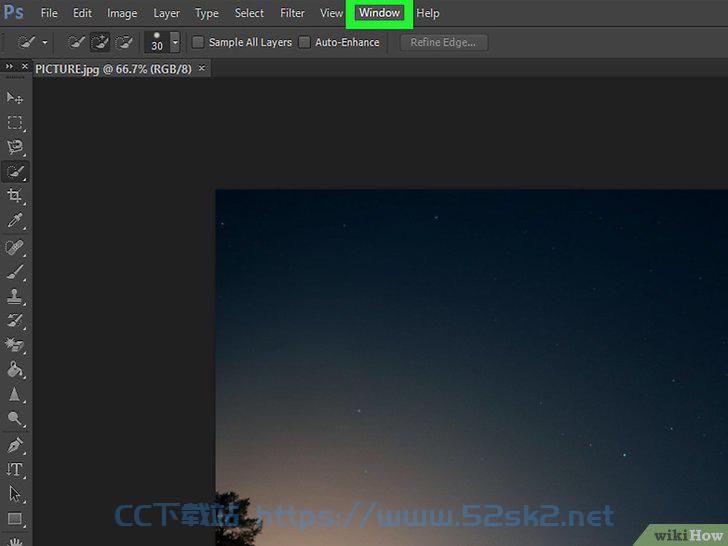728x546 pixels.
Task: Click the night sky image canvas
Action: 471,367
